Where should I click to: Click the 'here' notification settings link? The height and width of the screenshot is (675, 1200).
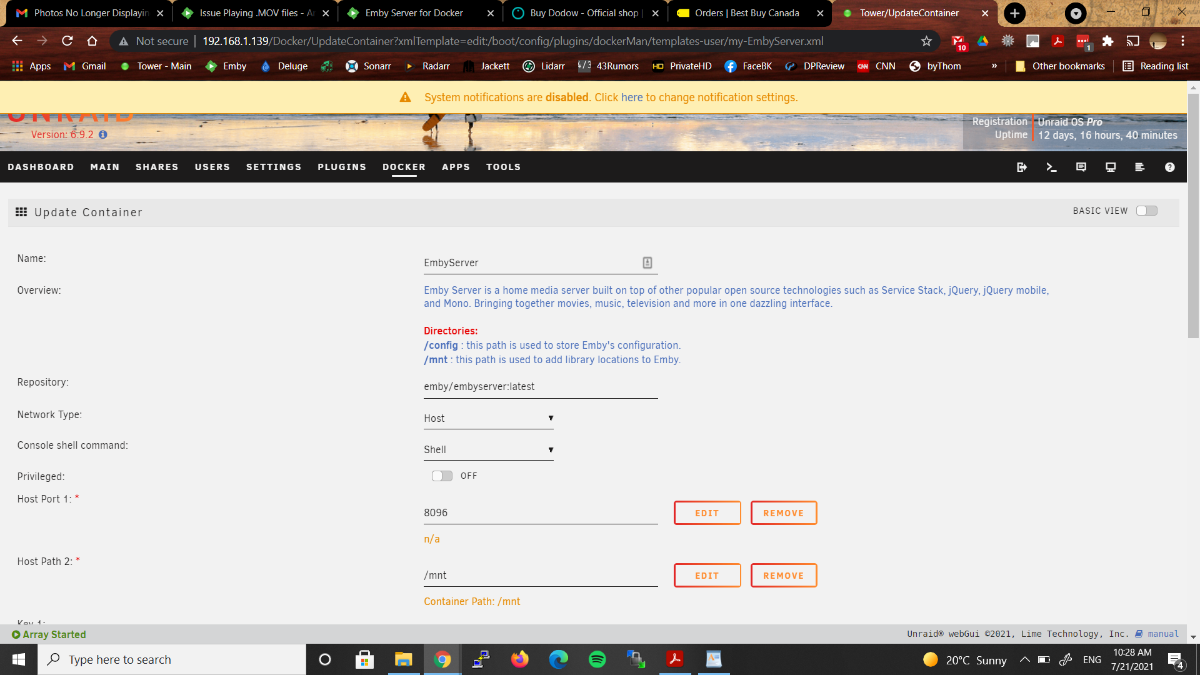(632, 98)
